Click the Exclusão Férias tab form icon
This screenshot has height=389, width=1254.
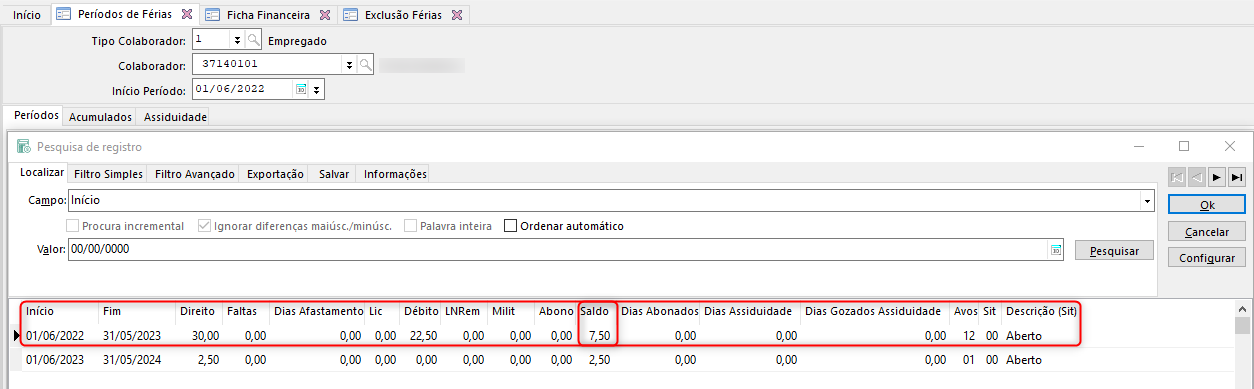coord(350,16)
